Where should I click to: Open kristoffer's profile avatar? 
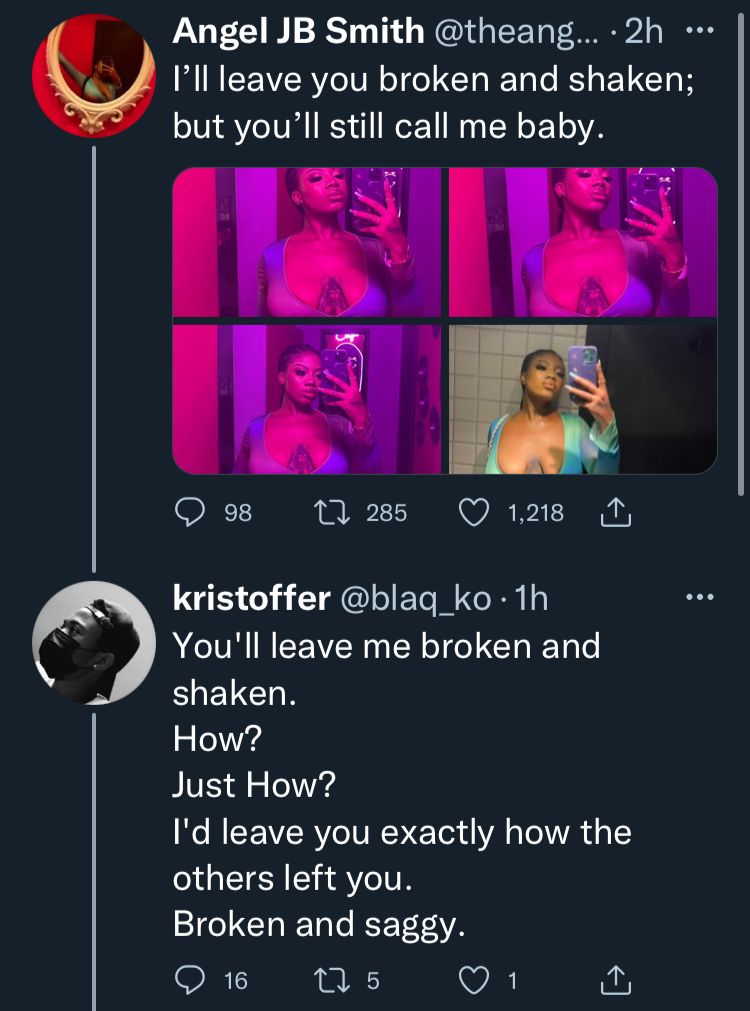[92, 641]
